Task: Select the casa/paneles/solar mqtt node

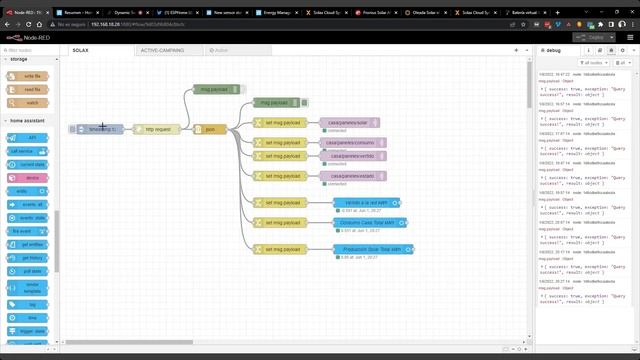Action: pyautogui.click(x=350, y=122)
